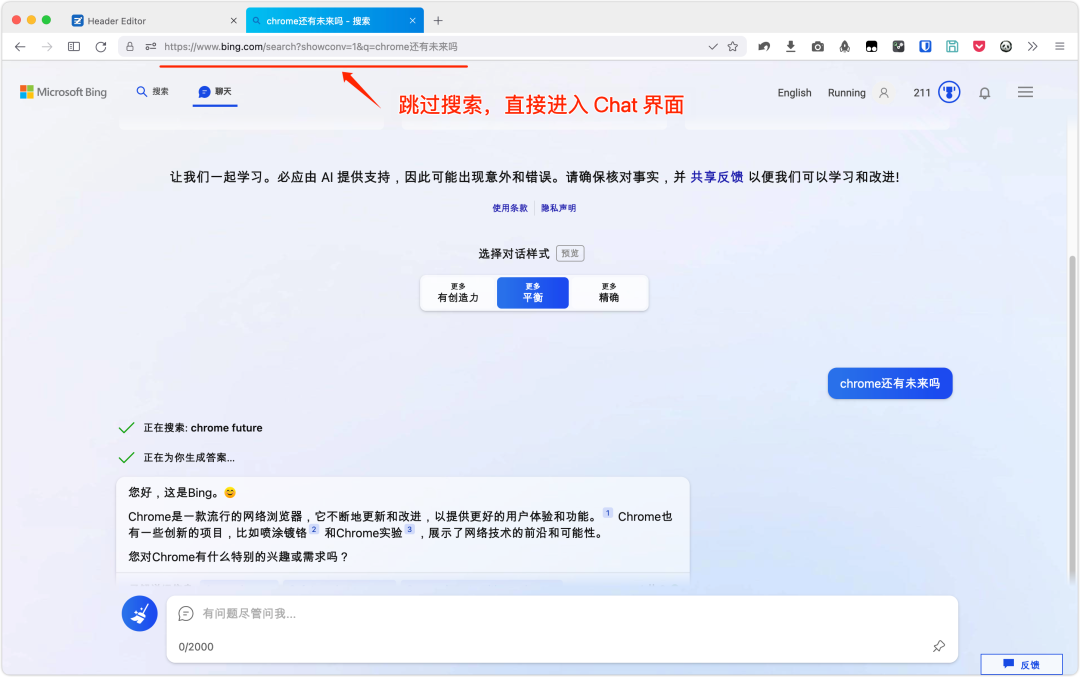
Task: Open the Firefox application menu
Action: pyautogui.click(x=1059, y=47)
